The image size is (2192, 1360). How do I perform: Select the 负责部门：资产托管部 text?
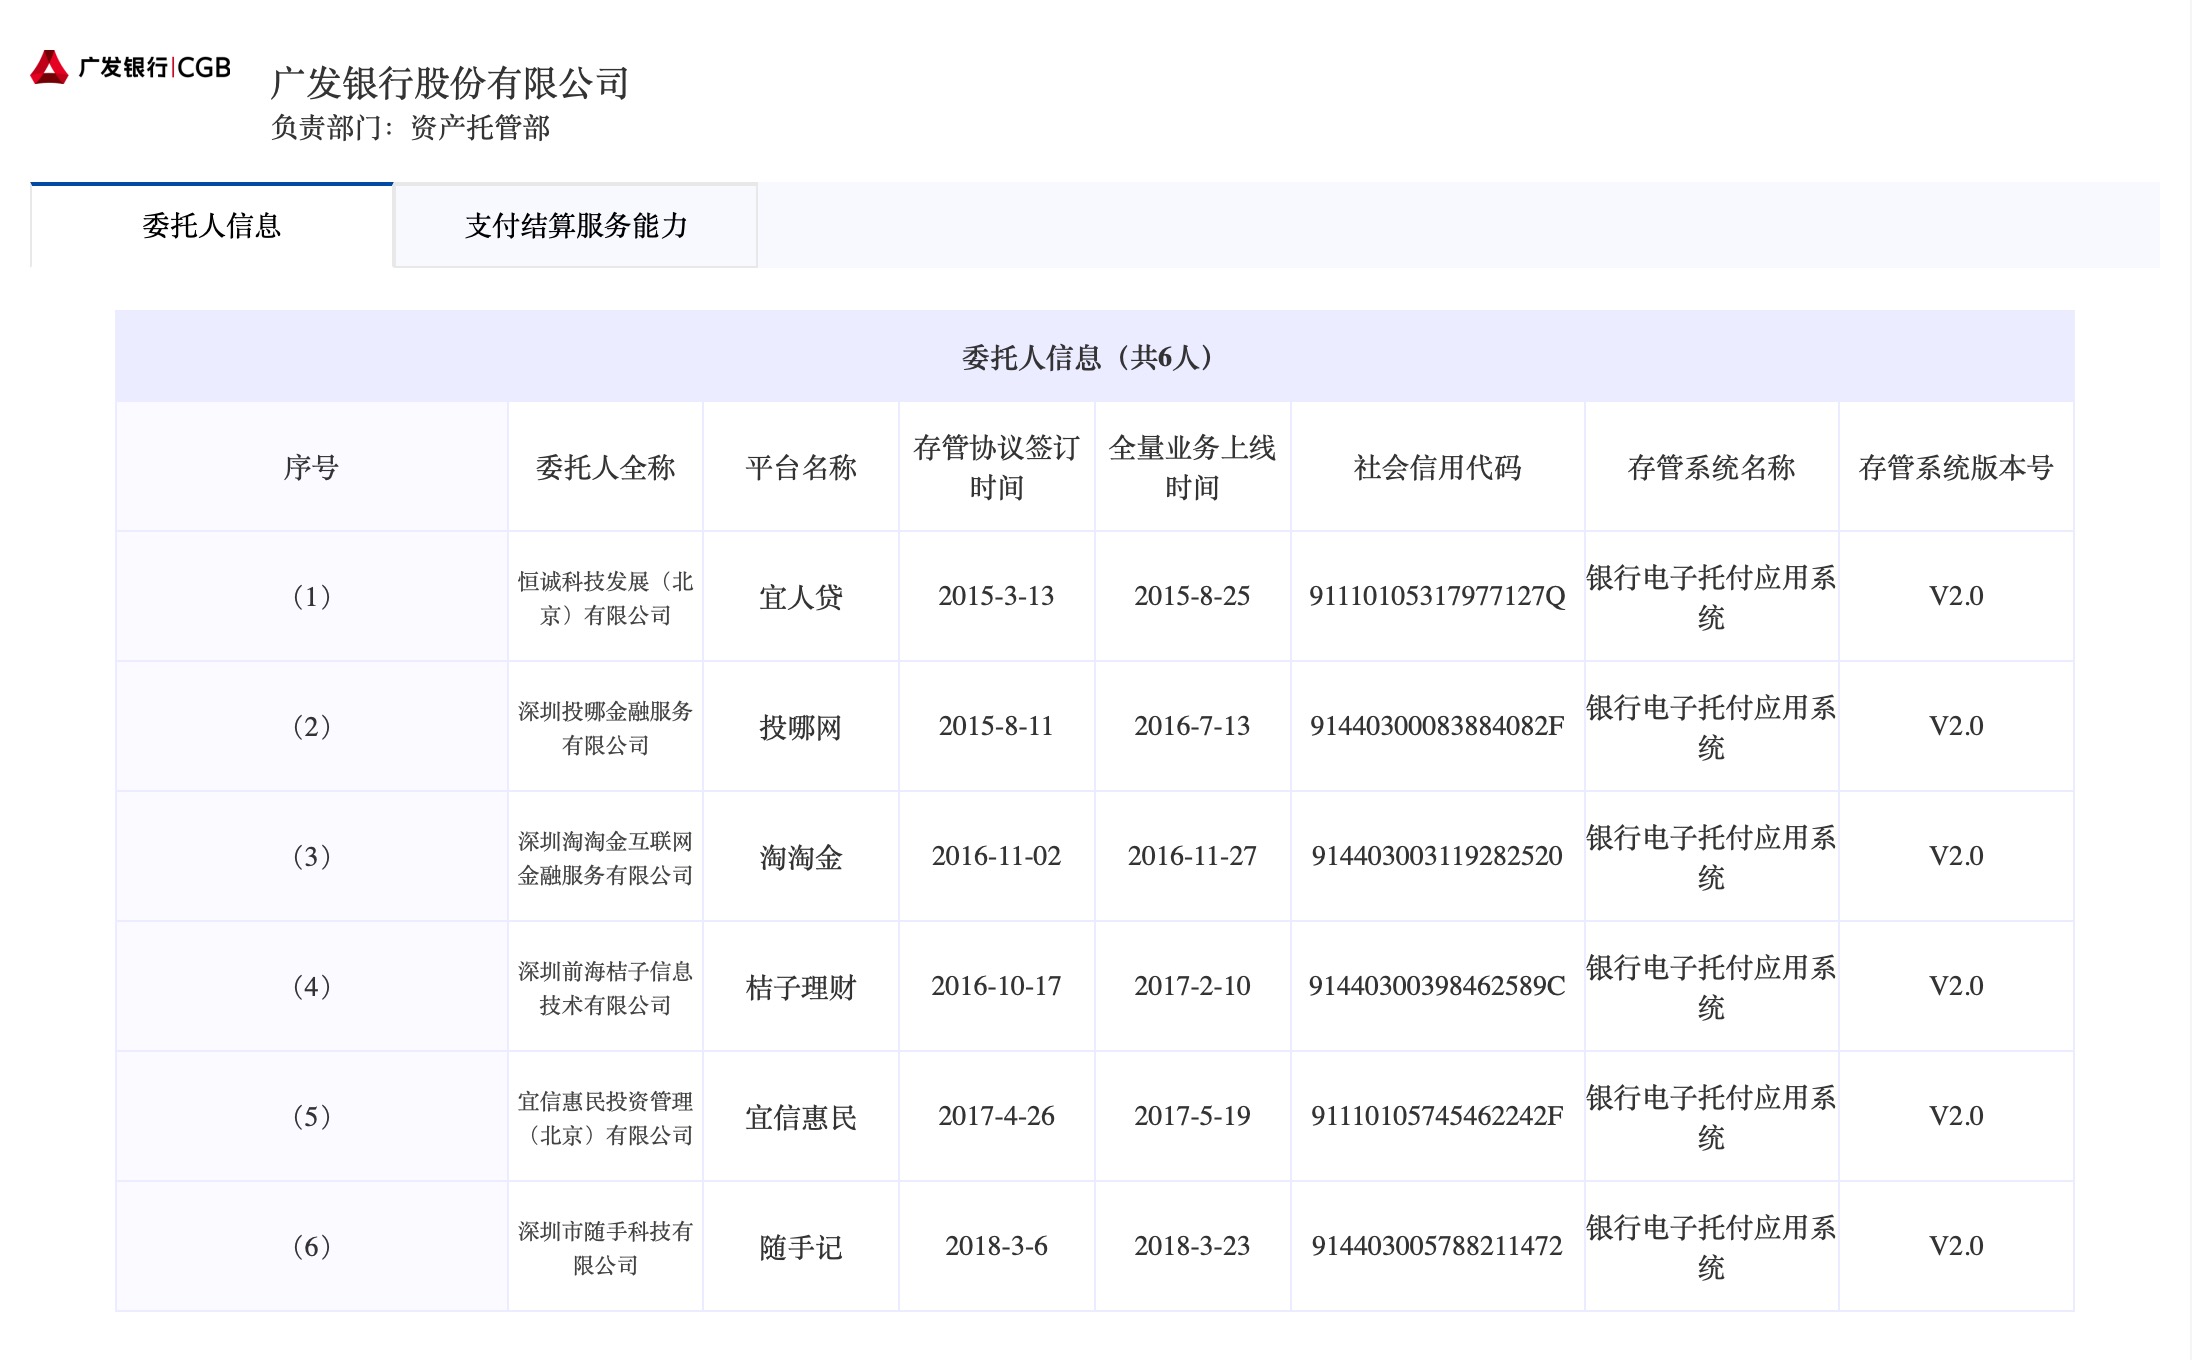pyautogui.click(x=410, y=128)
